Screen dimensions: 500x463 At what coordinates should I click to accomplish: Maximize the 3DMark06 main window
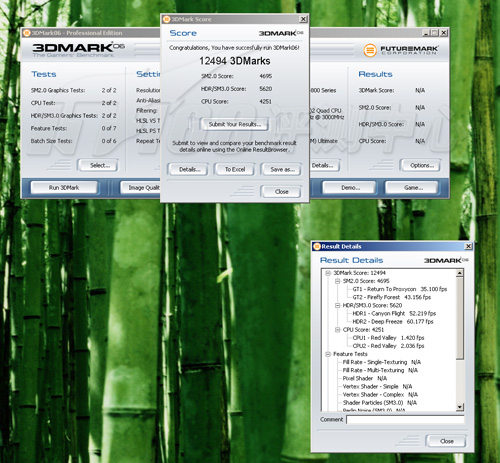[434, 33]
